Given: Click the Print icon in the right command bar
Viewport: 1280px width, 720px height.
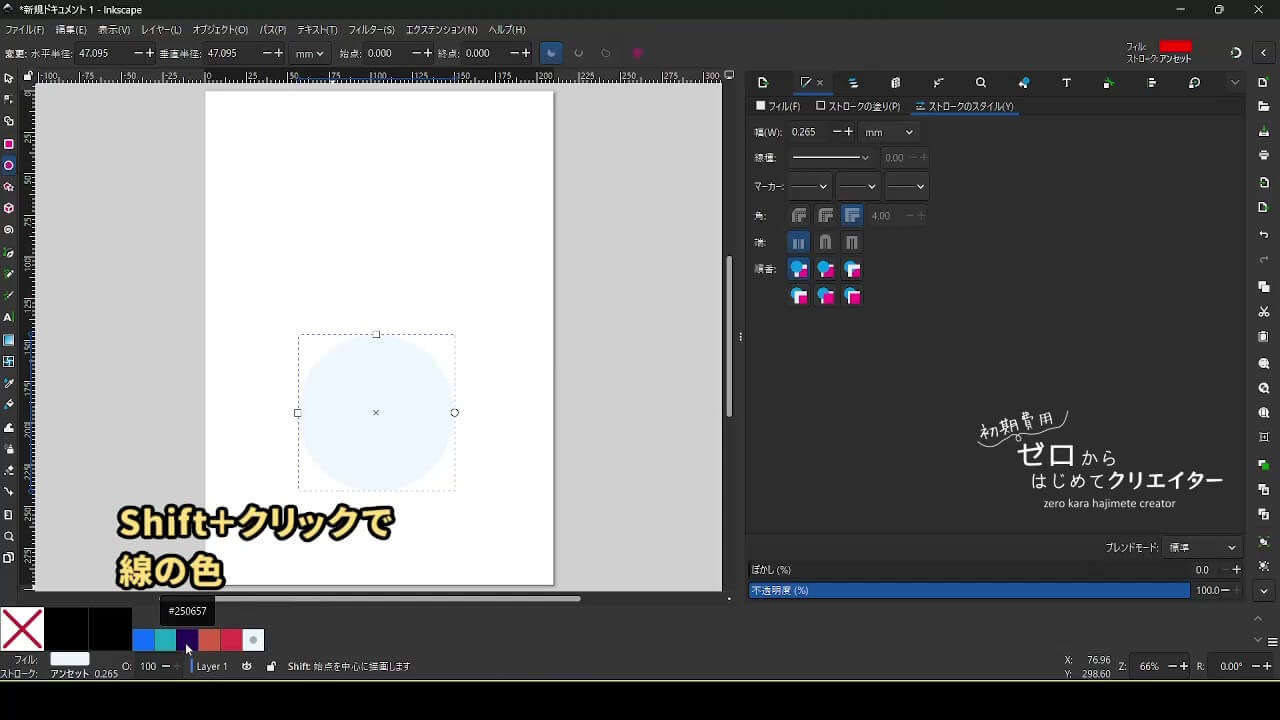Looking at the screenshot, I should pyautogui.click(x=1264, y=155).
